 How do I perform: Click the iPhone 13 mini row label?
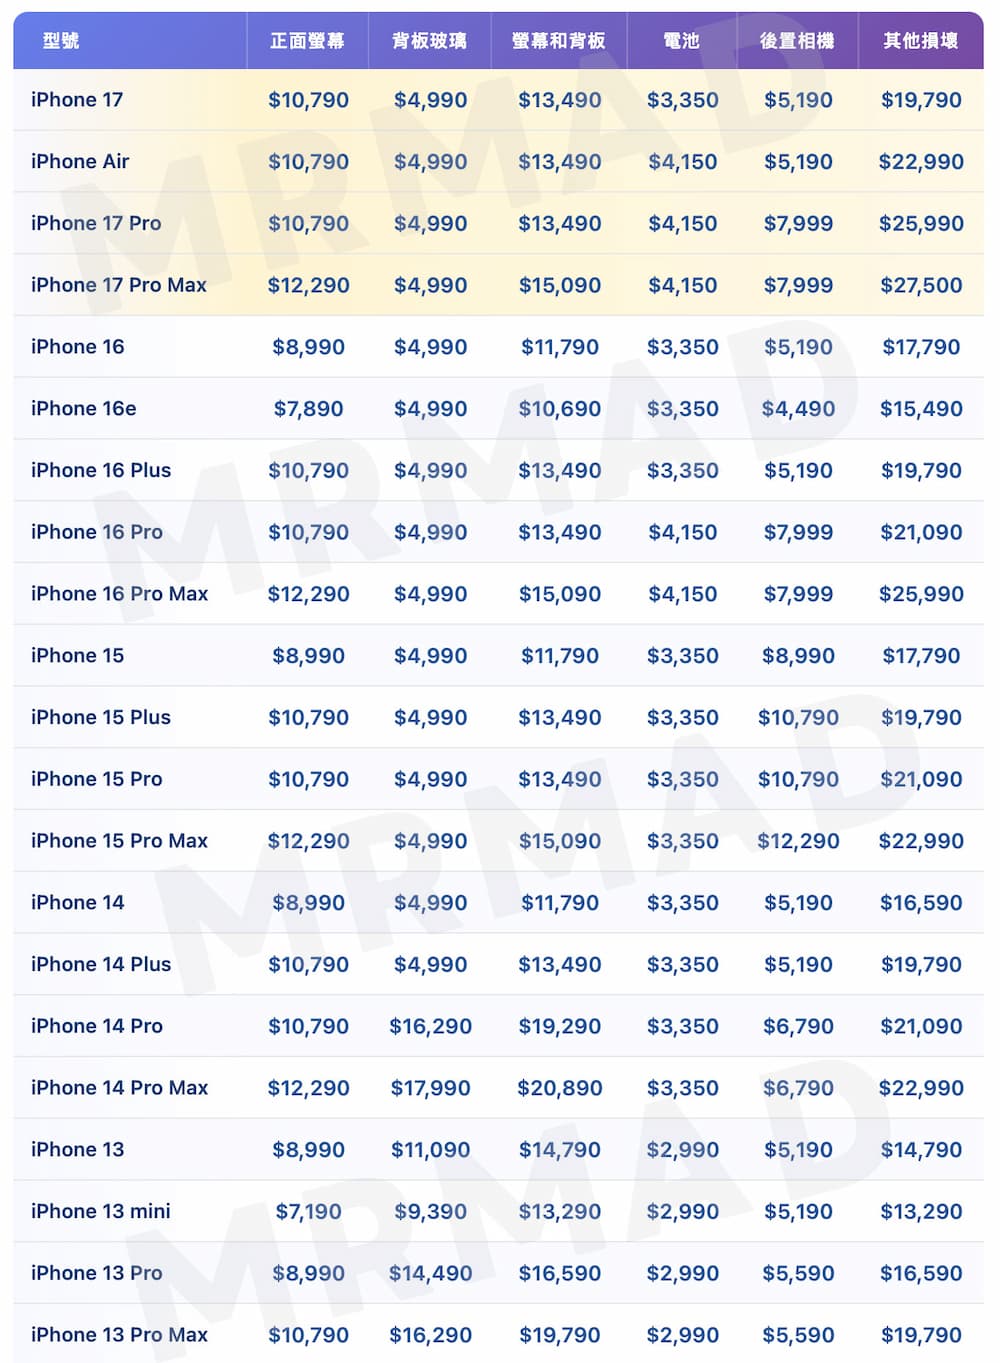point(101,1211)
